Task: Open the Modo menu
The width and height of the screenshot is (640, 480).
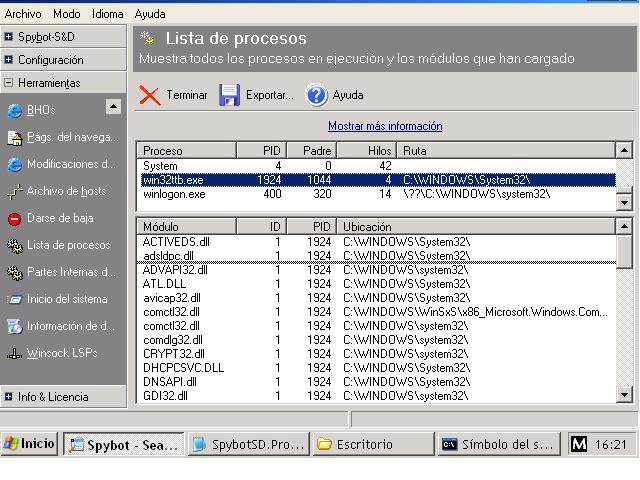Action: pos(67,14)
